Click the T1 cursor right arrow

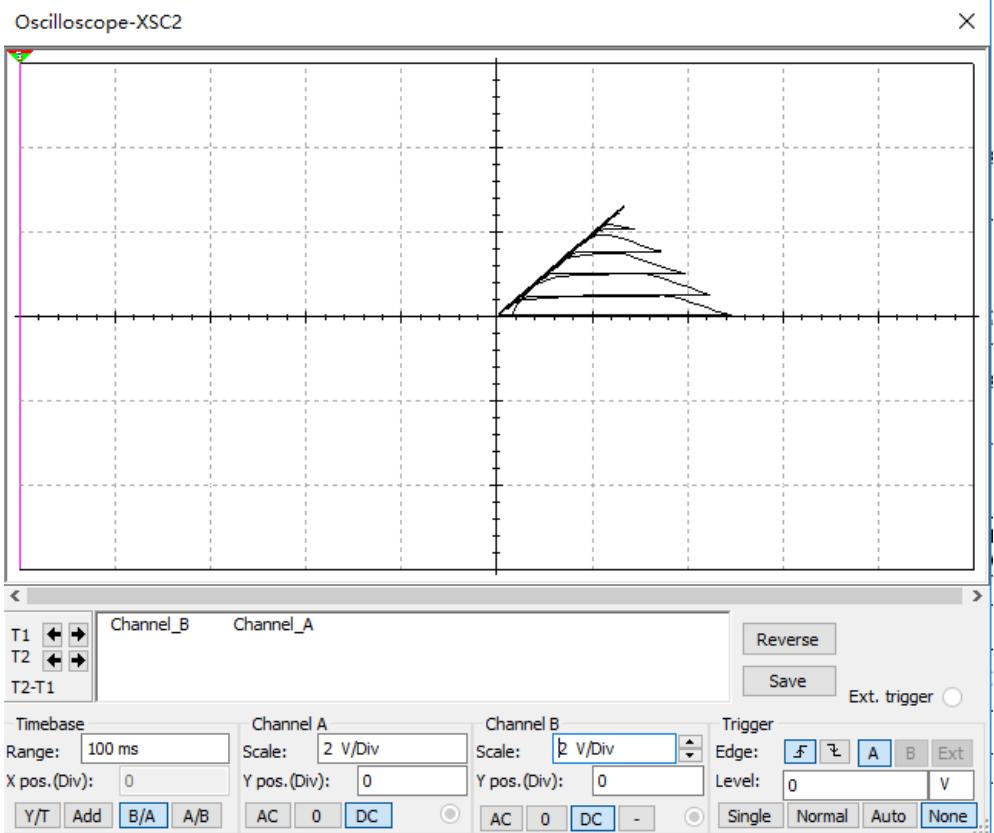point(77,633)
